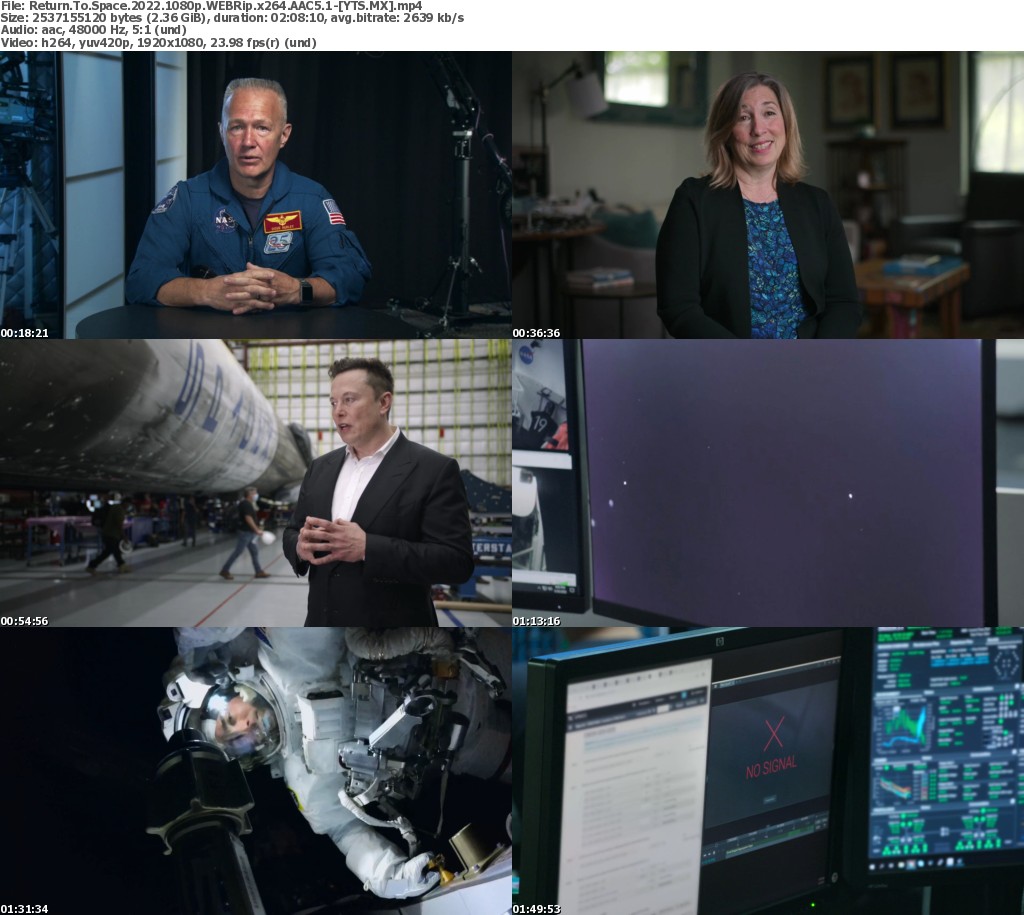Click the smartwatch on the man's wrist
Viewport: 1024px width, 915px height.
(x=306, y=291)
